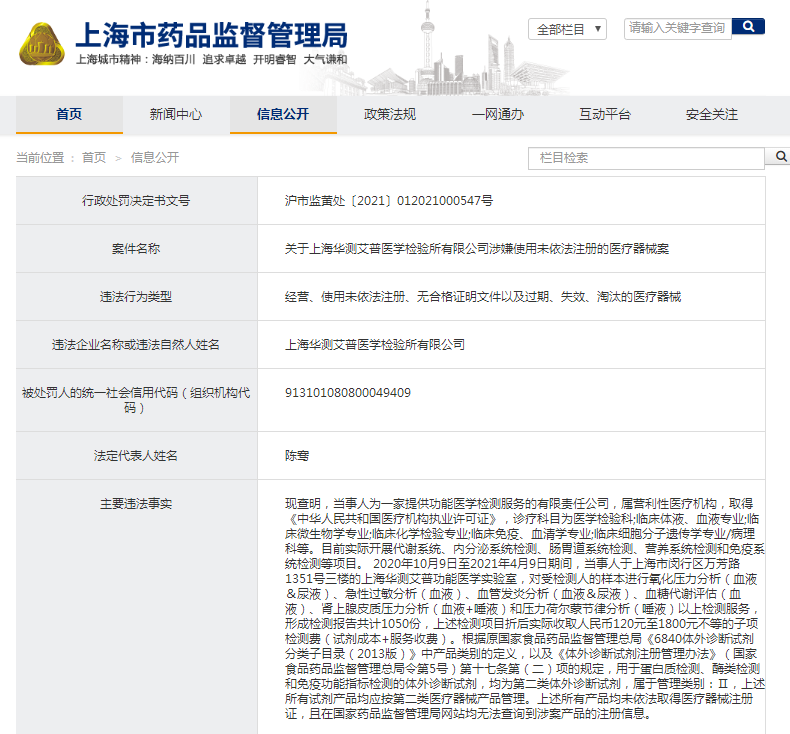Open the 新闻中心 navigation tab

[176, 115]
